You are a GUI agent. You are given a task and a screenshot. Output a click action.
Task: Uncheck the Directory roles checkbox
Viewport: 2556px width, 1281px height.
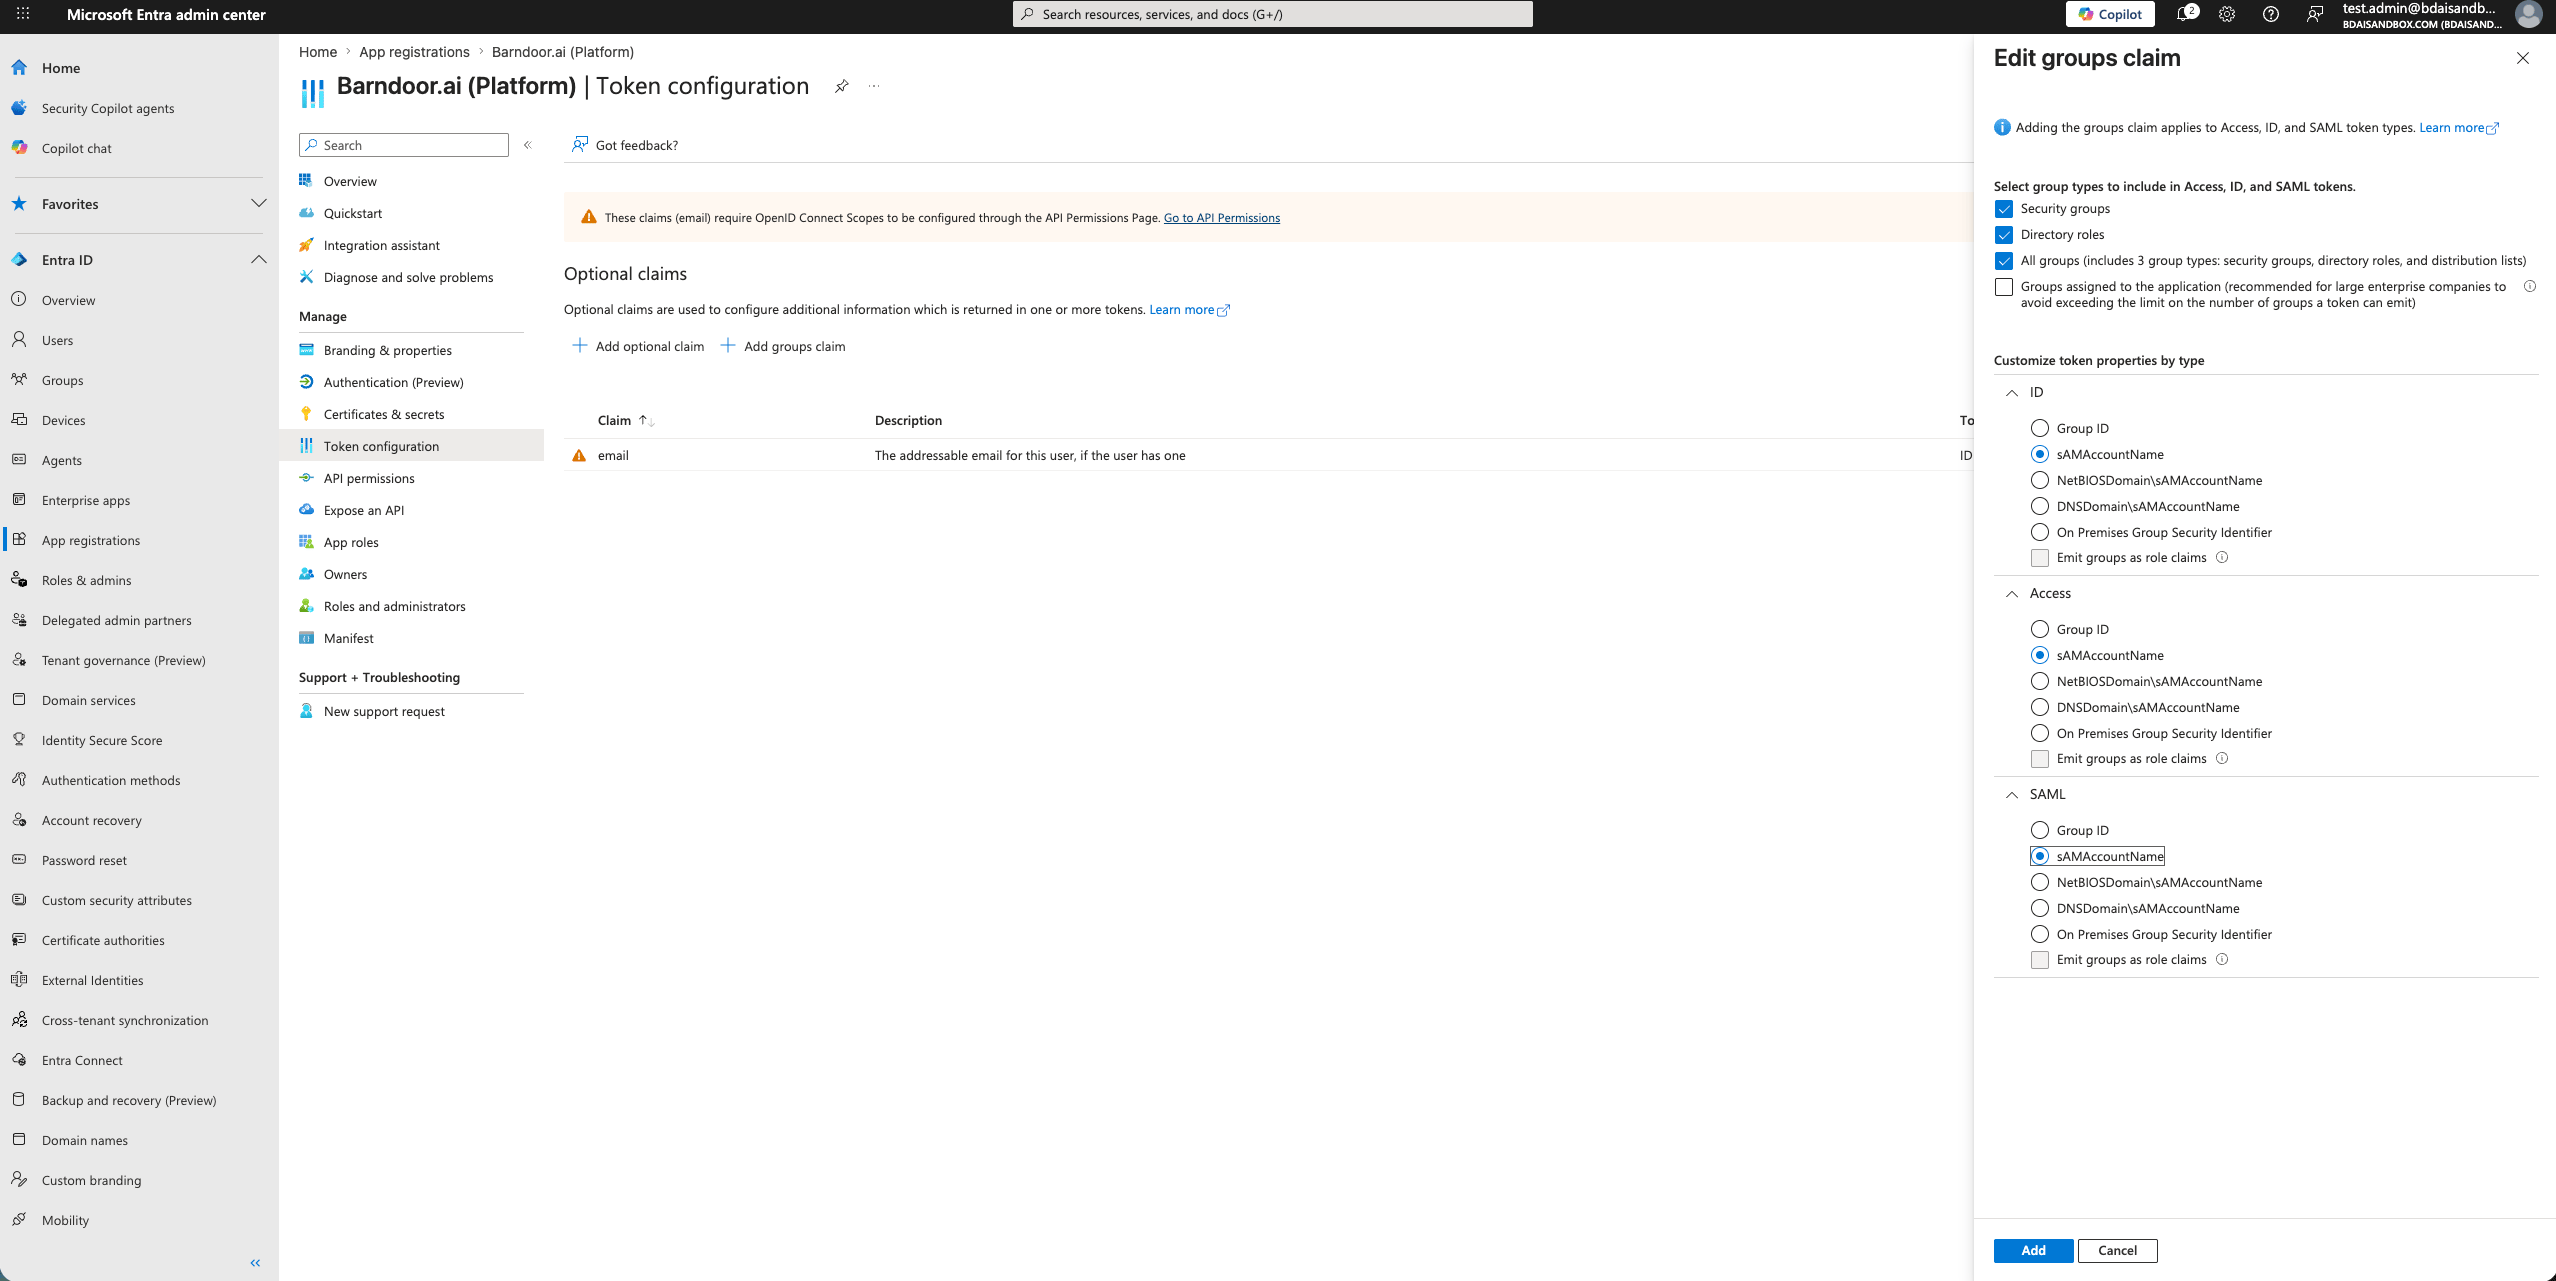pyautogui.click(x=2003, y=235)
